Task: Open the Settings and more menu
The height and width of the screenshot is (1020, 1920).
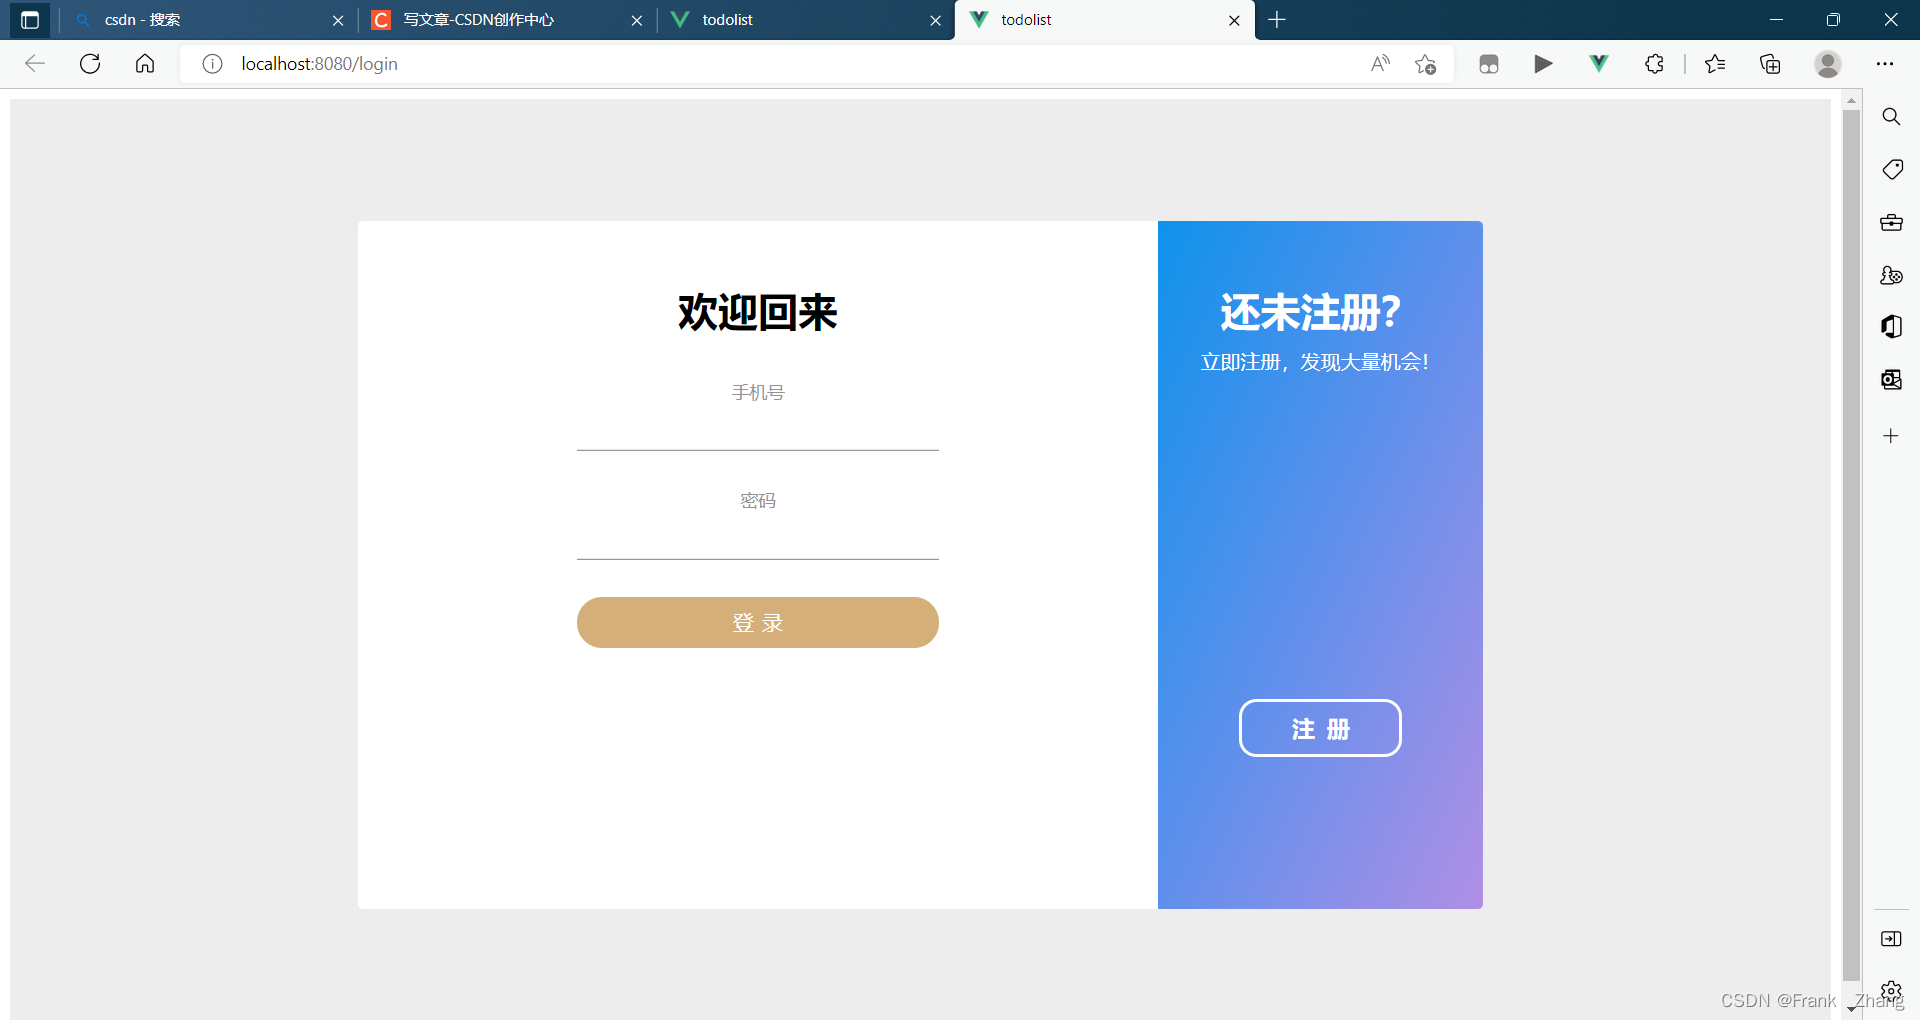Action: click(x=1885, y=63)
